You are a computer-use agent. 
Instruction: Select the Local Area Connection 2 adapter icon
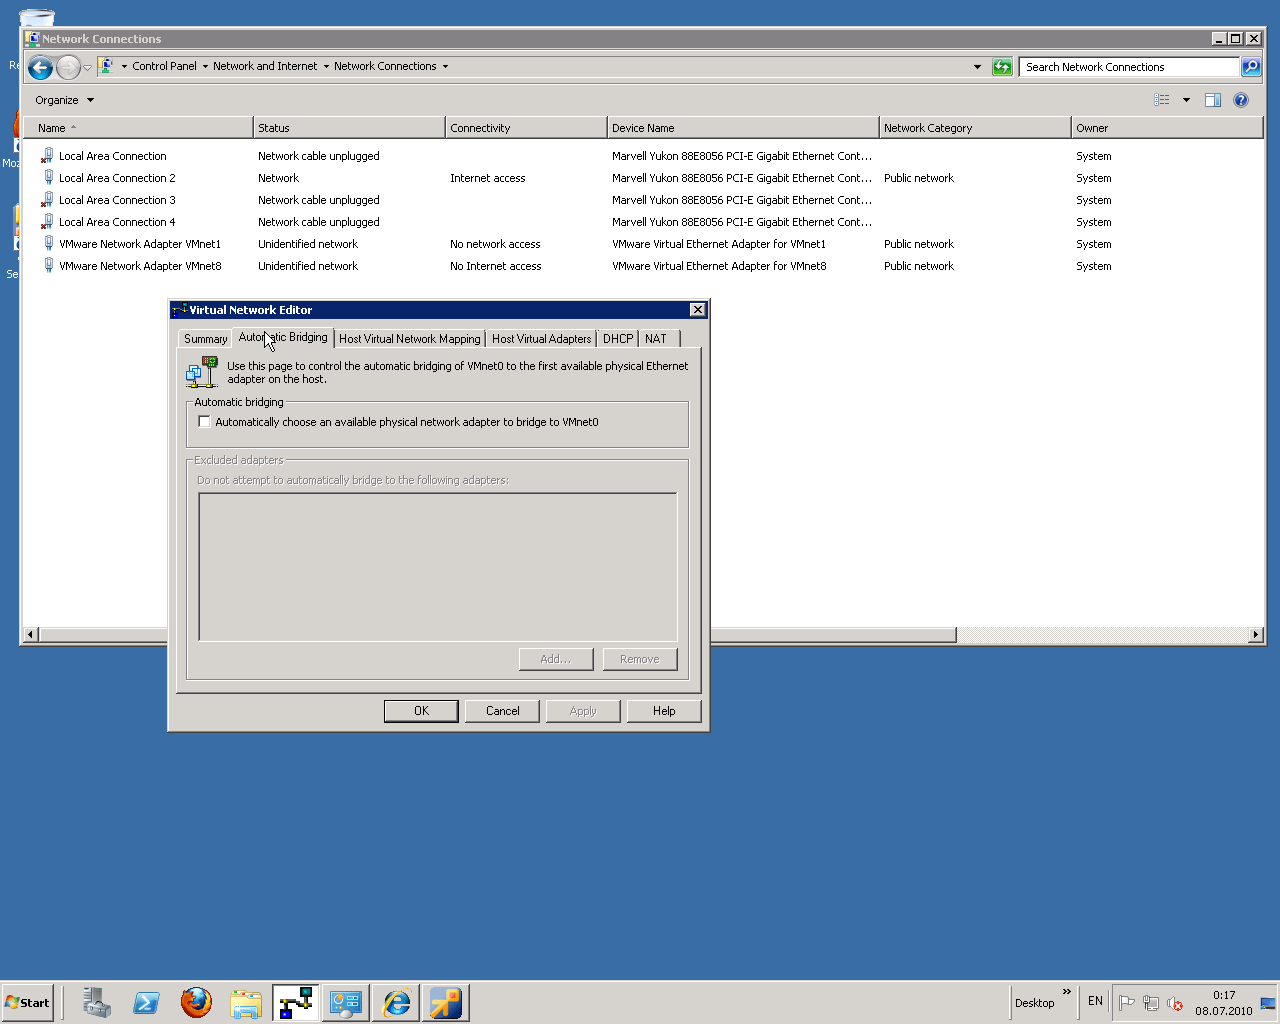pyautogui.click(x=47, y=178)
